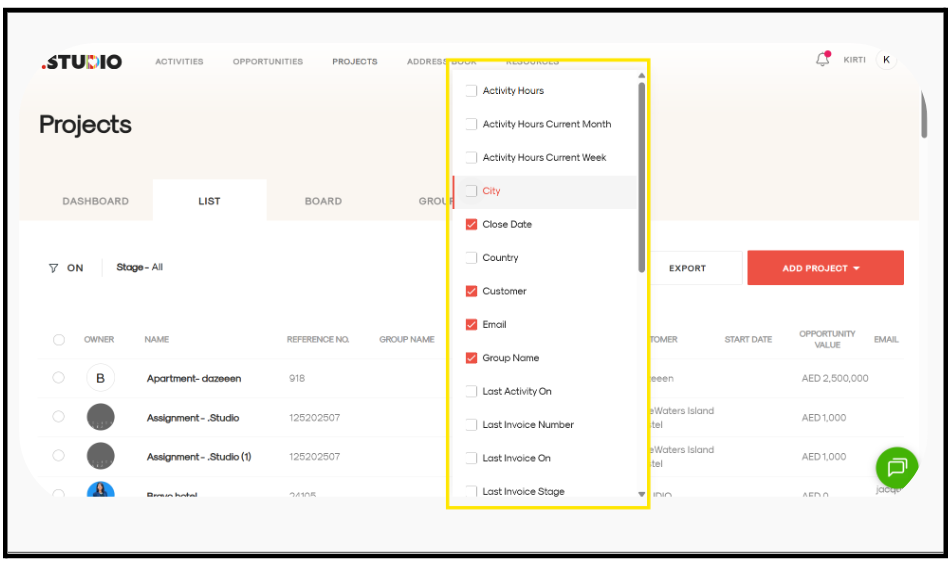
Task: Open the Activities navigation link
Action: (179, 62)
